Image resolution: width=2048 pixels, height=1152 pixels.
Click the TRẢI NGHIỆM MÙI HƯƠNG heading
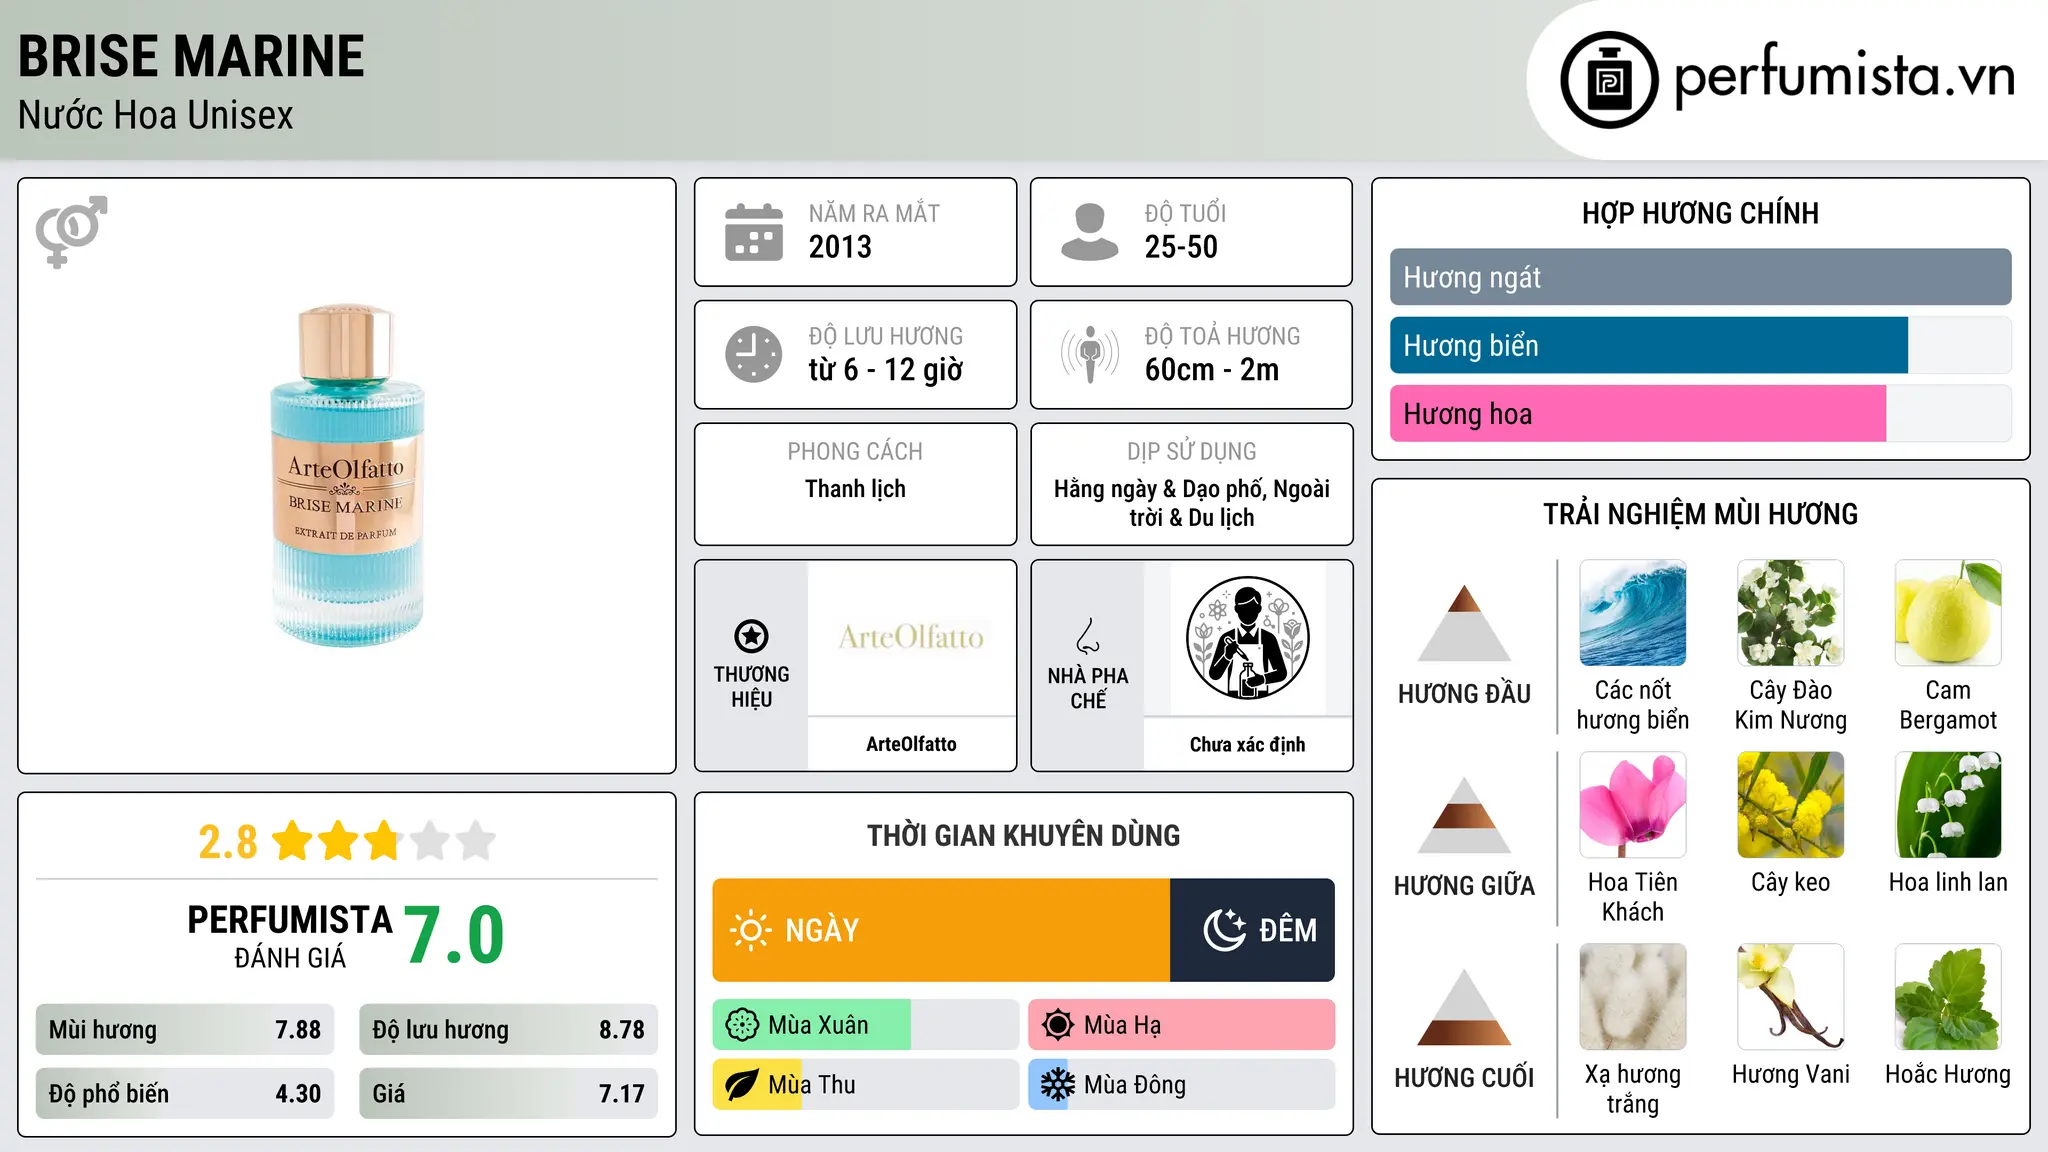pyautogui.click(x=1700, y=514)
